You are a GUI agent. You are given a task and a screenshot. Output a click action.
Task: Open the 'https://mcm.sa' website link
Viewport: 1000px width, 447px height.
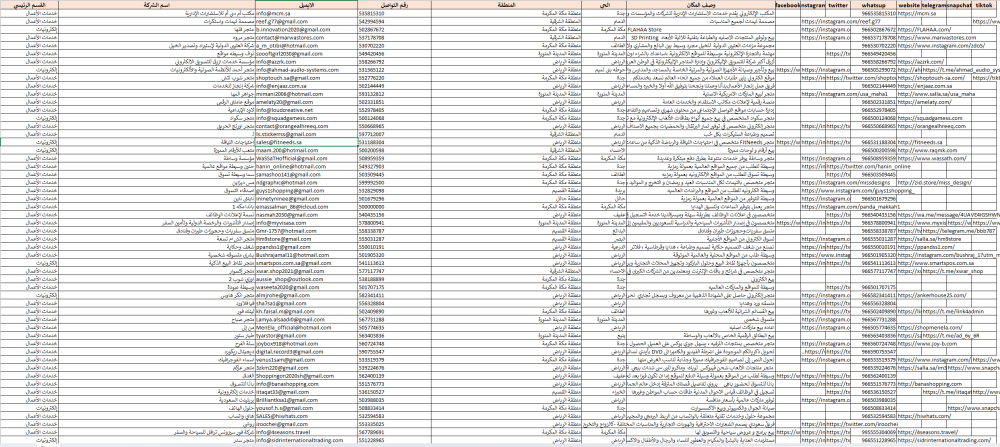point(917,13)
